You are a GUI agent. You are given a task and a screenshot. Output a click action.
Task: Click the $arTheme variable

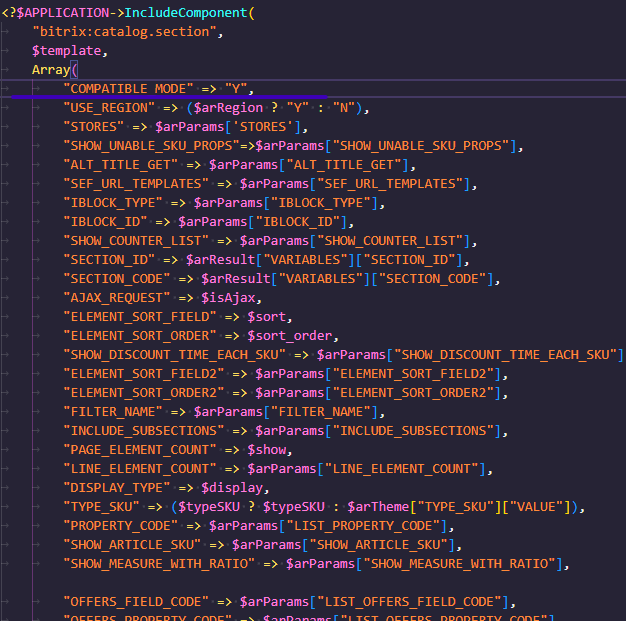coord(378,507)
